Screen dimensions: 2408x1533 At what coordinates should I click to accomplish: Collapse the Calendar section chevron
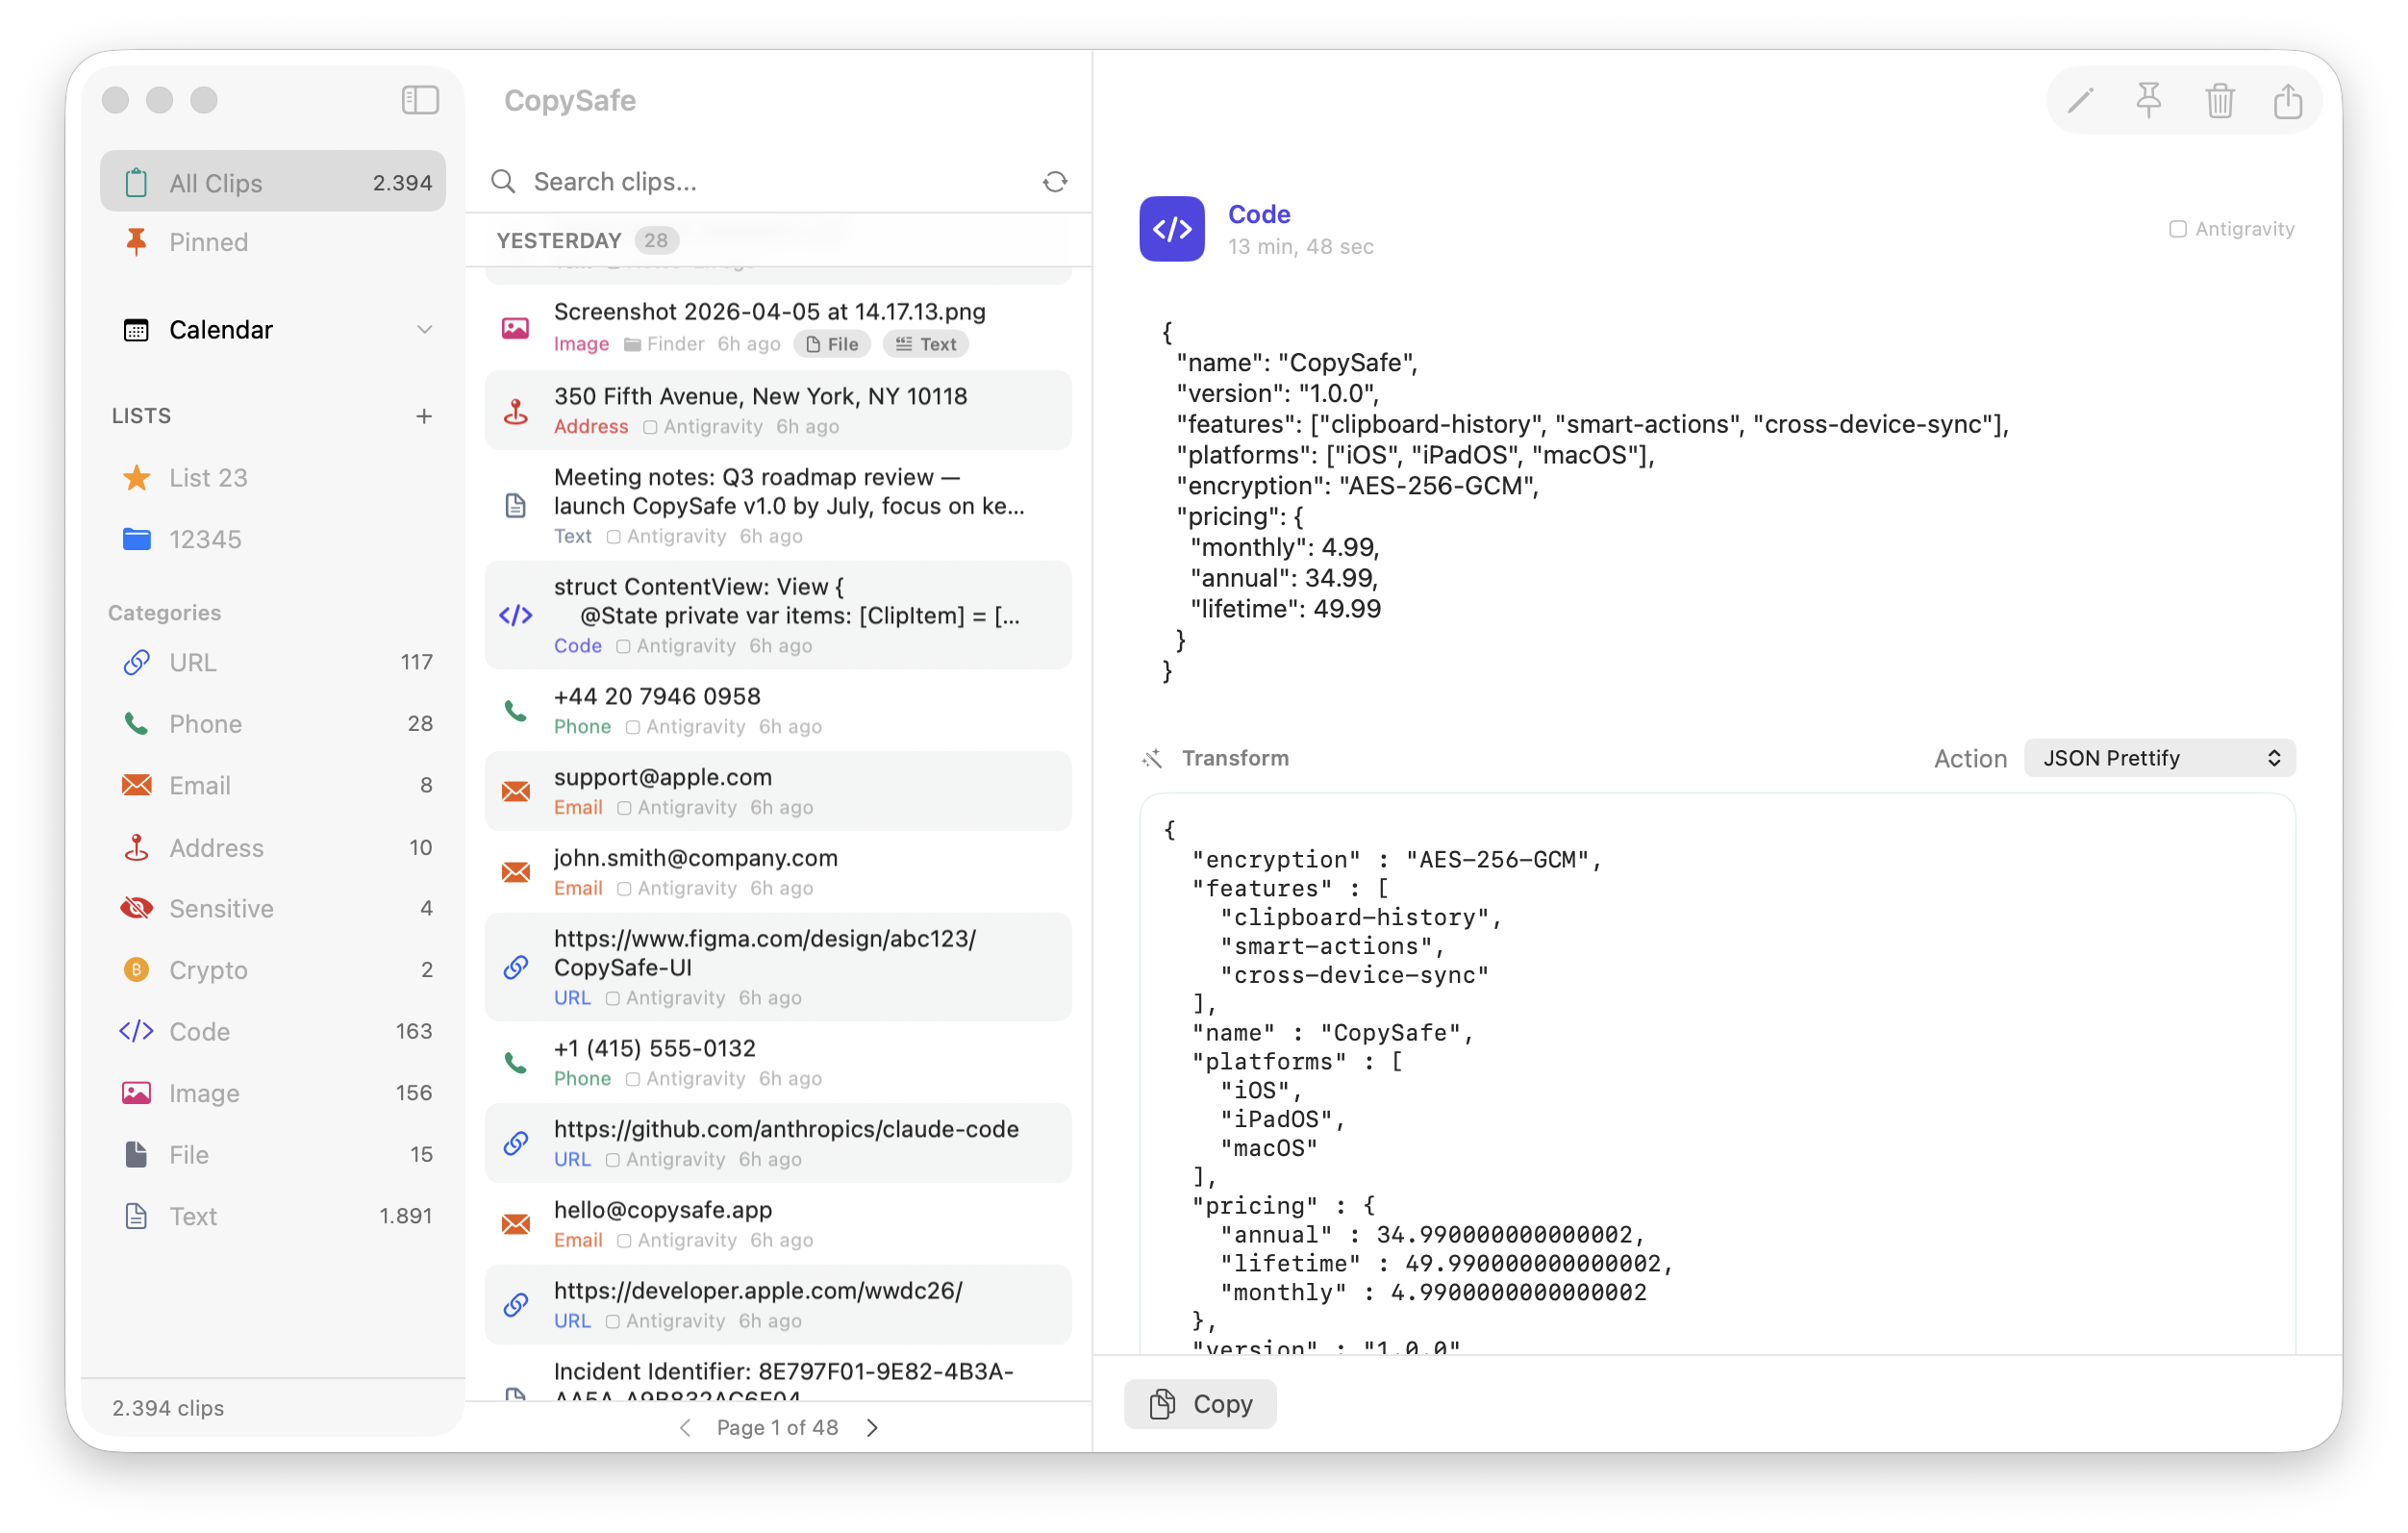[x=424, y=330]
